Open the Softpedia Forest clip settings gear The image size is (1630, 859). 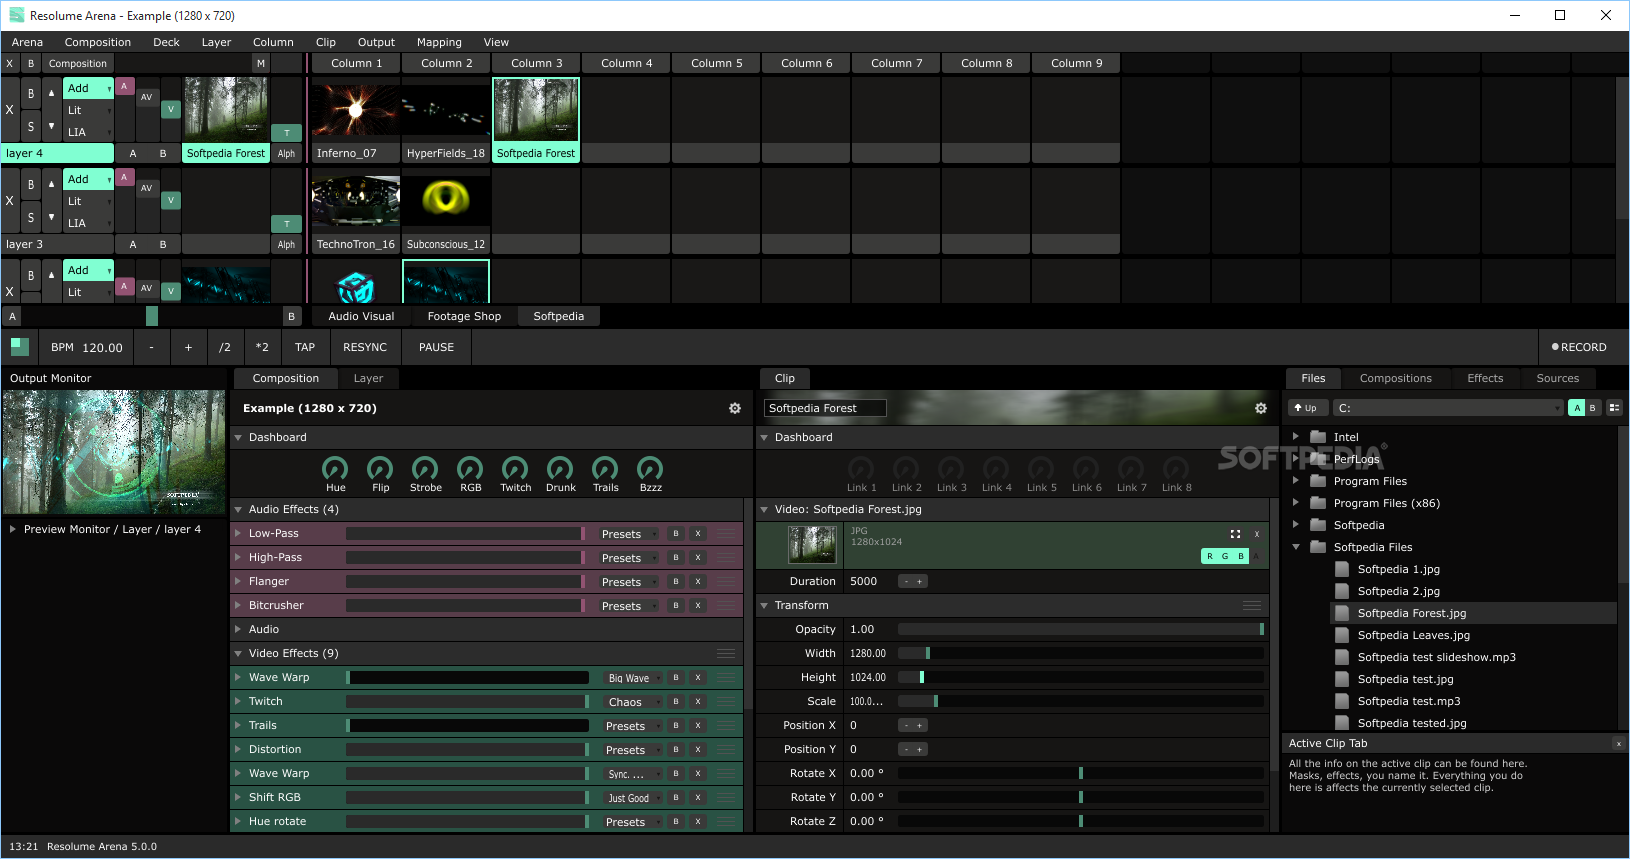pyautogui.click(x=1261, y=408)
